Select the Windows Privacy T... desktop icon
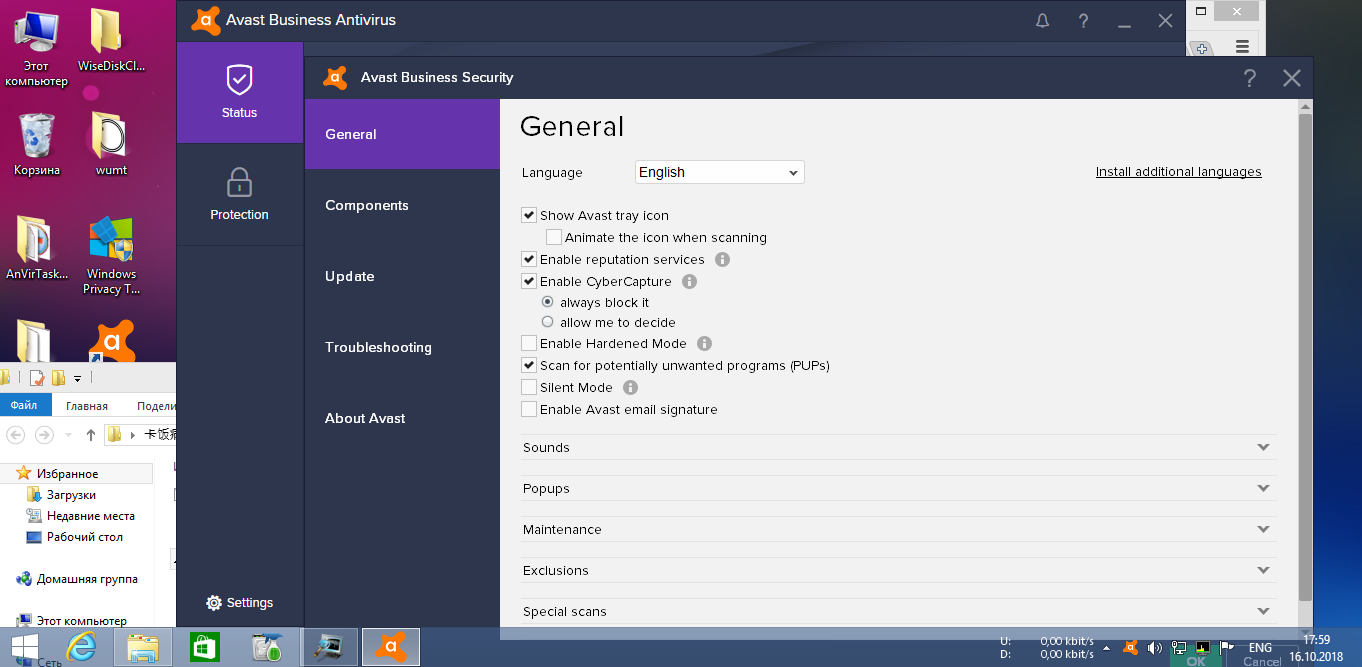The image size is (1362, 667). [x=111, y=256]
